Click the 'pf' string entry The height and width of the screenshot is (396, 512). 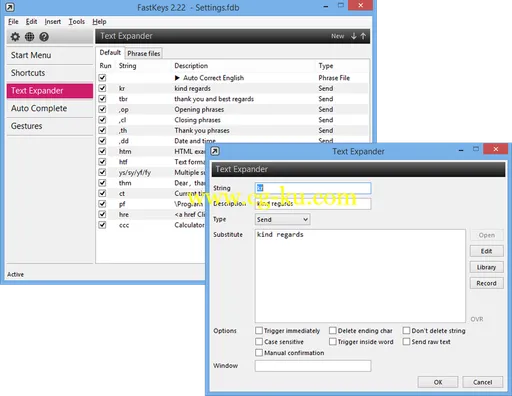click(x=122, y=204)
